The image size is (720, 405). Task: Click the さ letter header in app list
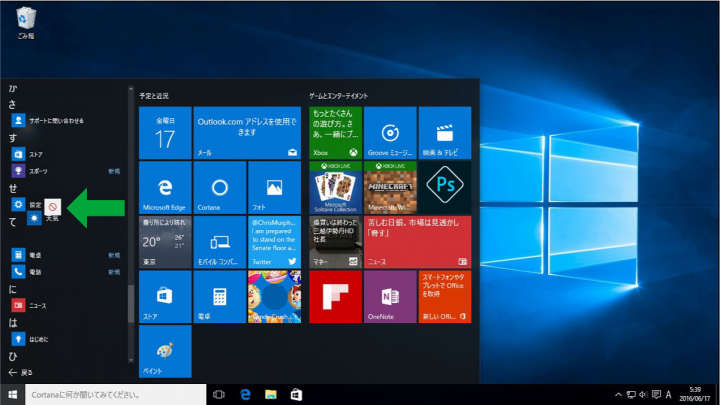click(13, 104)
